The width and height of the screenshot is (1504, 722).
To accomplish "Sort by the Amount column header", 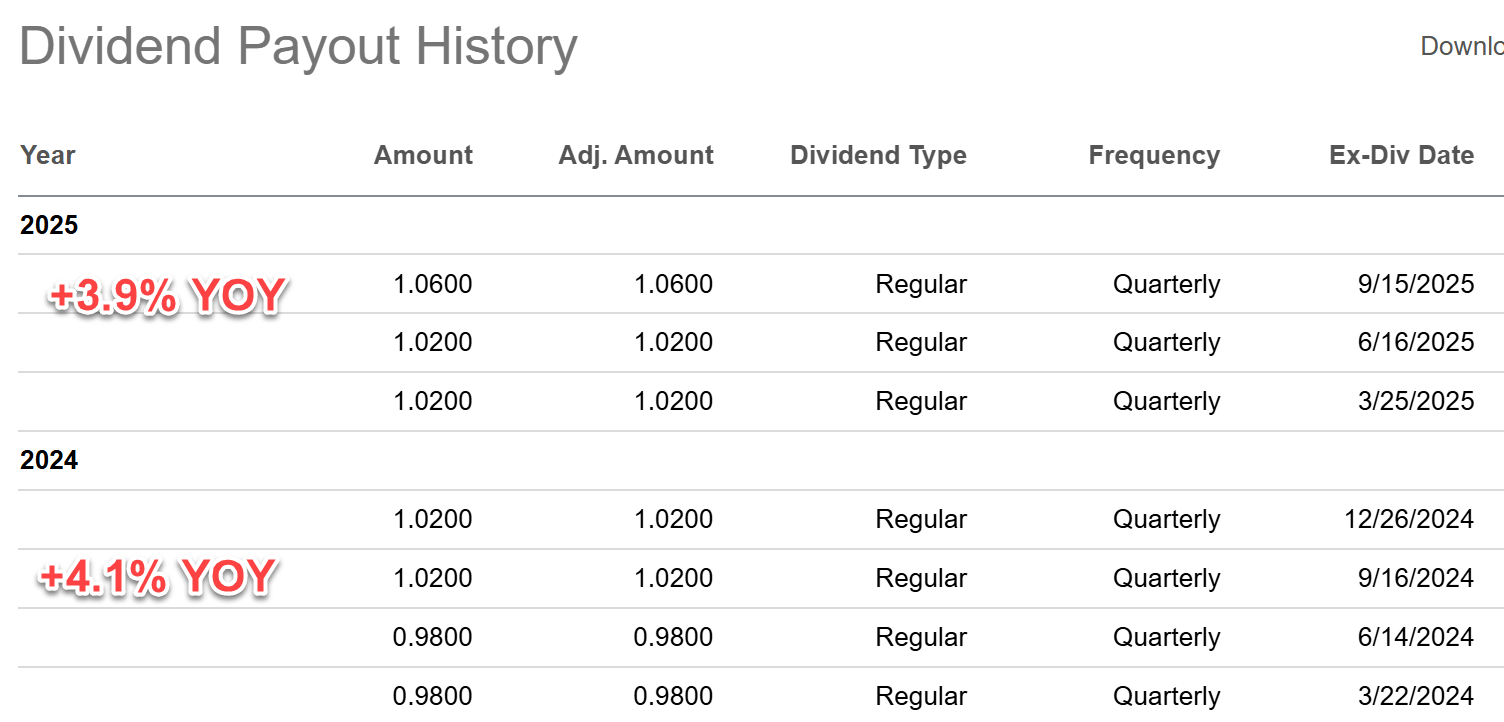I will point(423,155).
